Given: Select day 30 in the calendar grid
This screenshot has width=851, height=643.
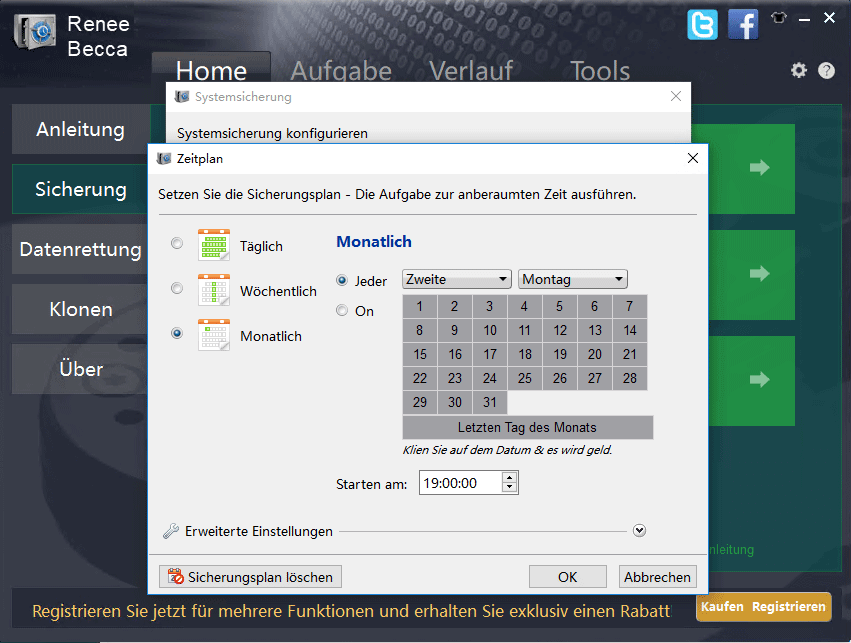Looking at the screenshot, I should pyautogui.click(x=455, y=402).
